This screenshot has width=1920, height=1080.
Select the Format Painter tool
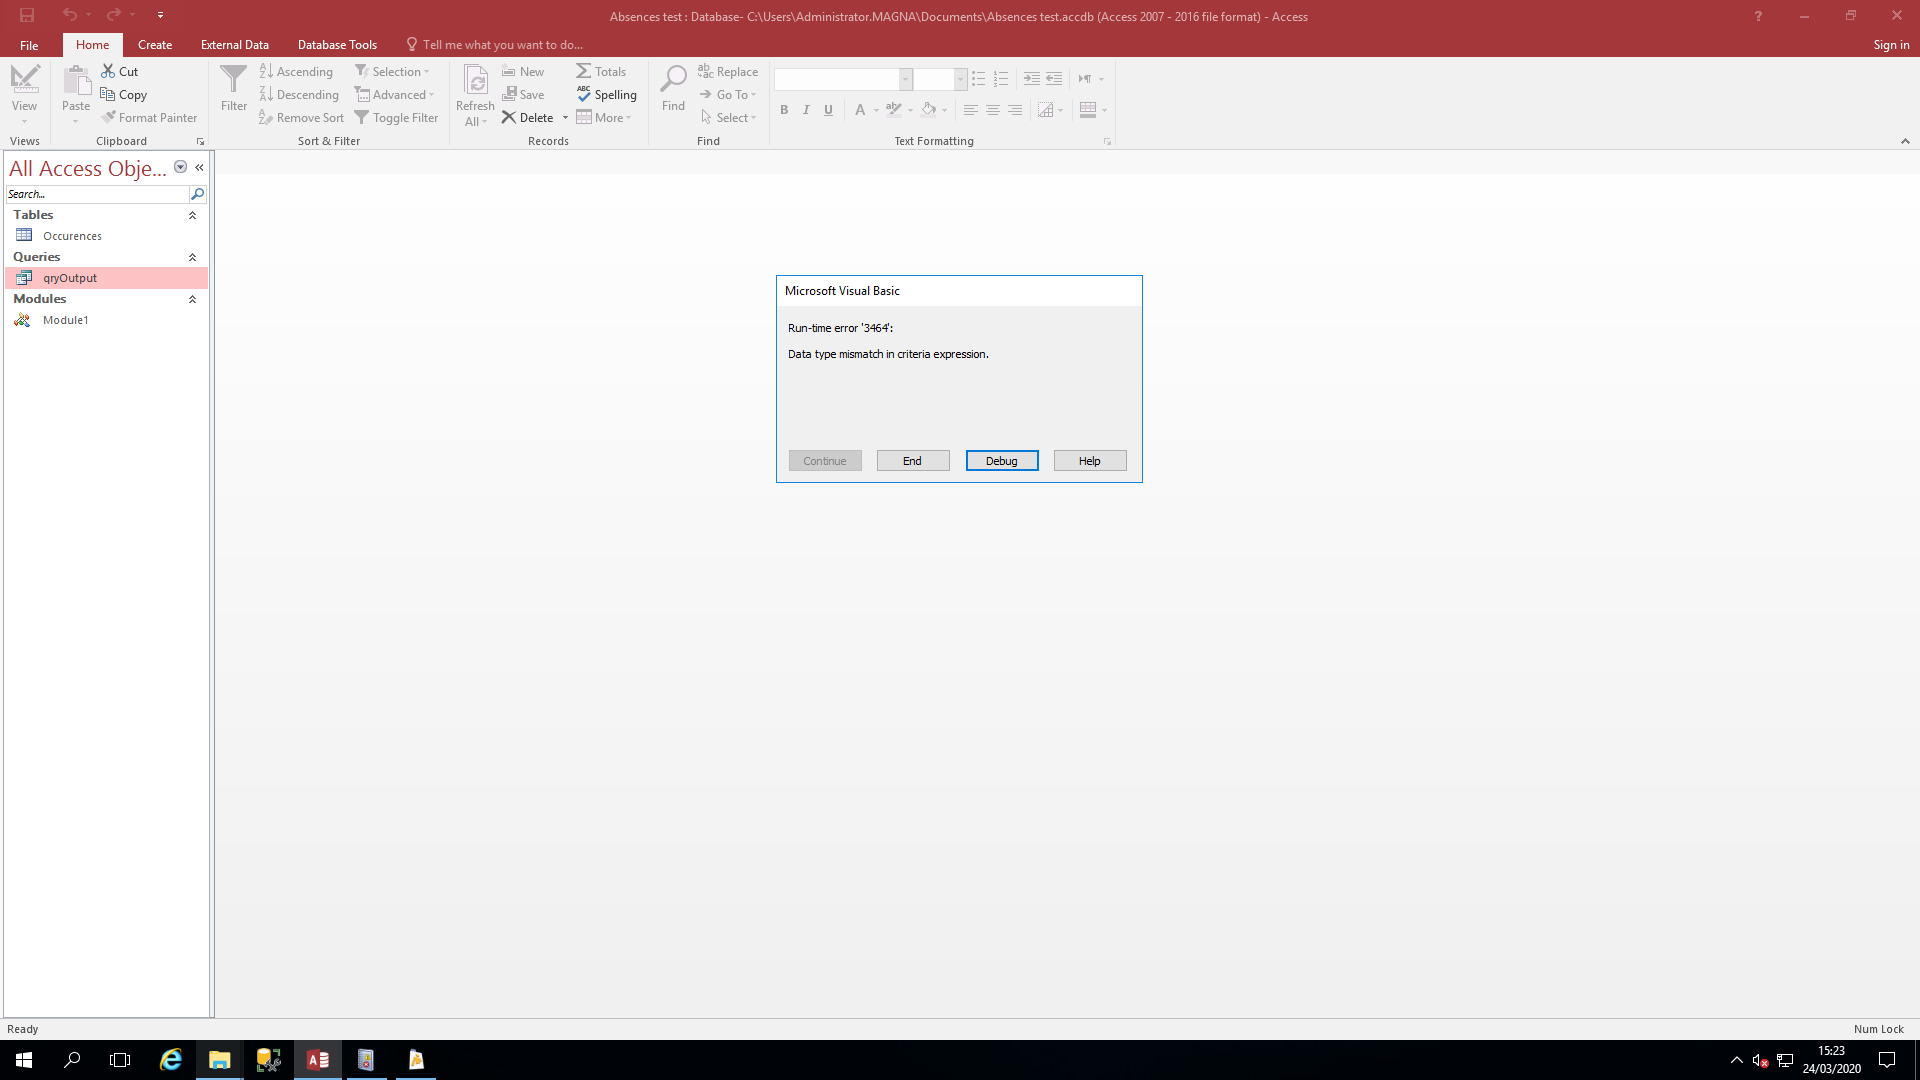(x=149, y=118)
